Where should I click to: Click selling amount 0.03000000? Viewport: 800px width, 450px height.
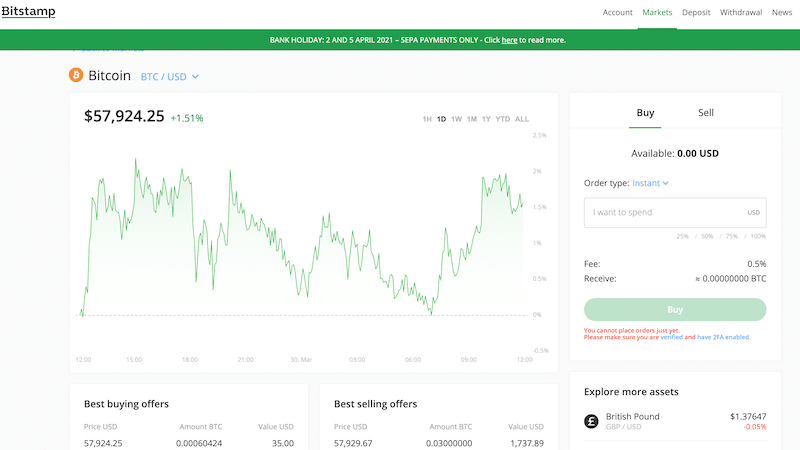tap(449, 443)
